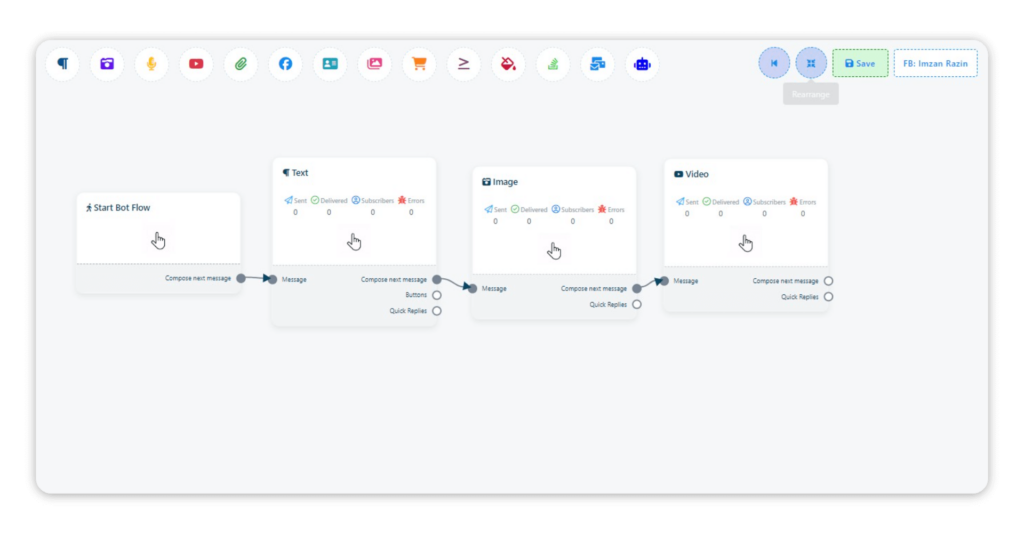This screenshot has height=533, width=1024.
Task: Add an Image element from the purple camera icon
Action: pyautogui.click(x=107, y=64)
